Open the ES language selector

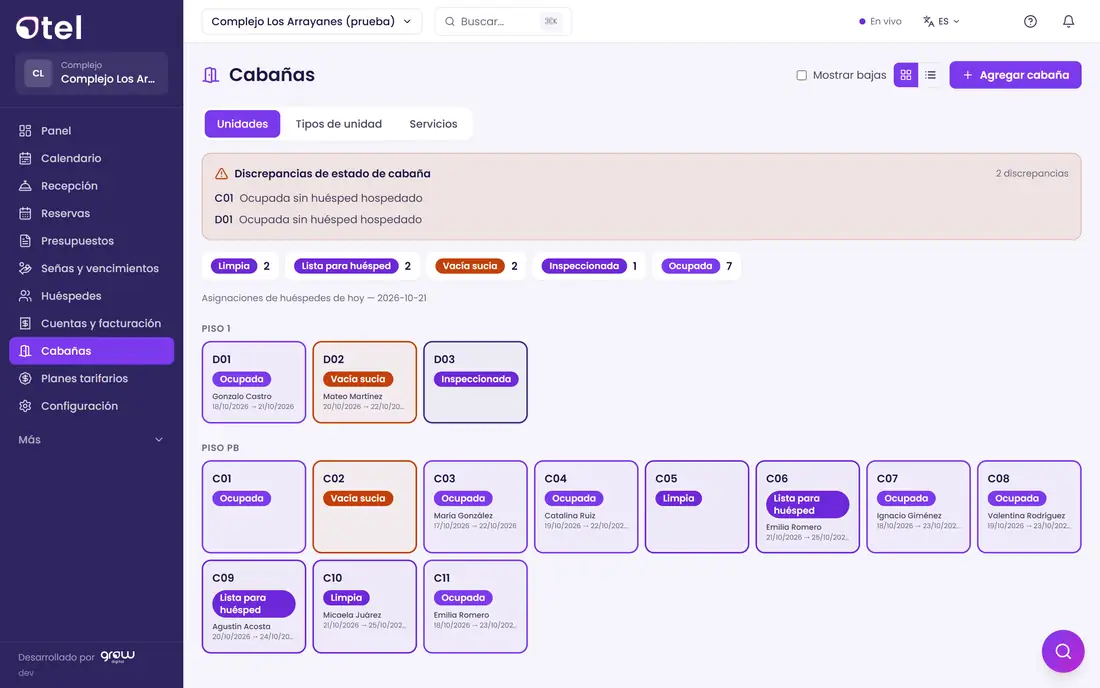(941, 22)
